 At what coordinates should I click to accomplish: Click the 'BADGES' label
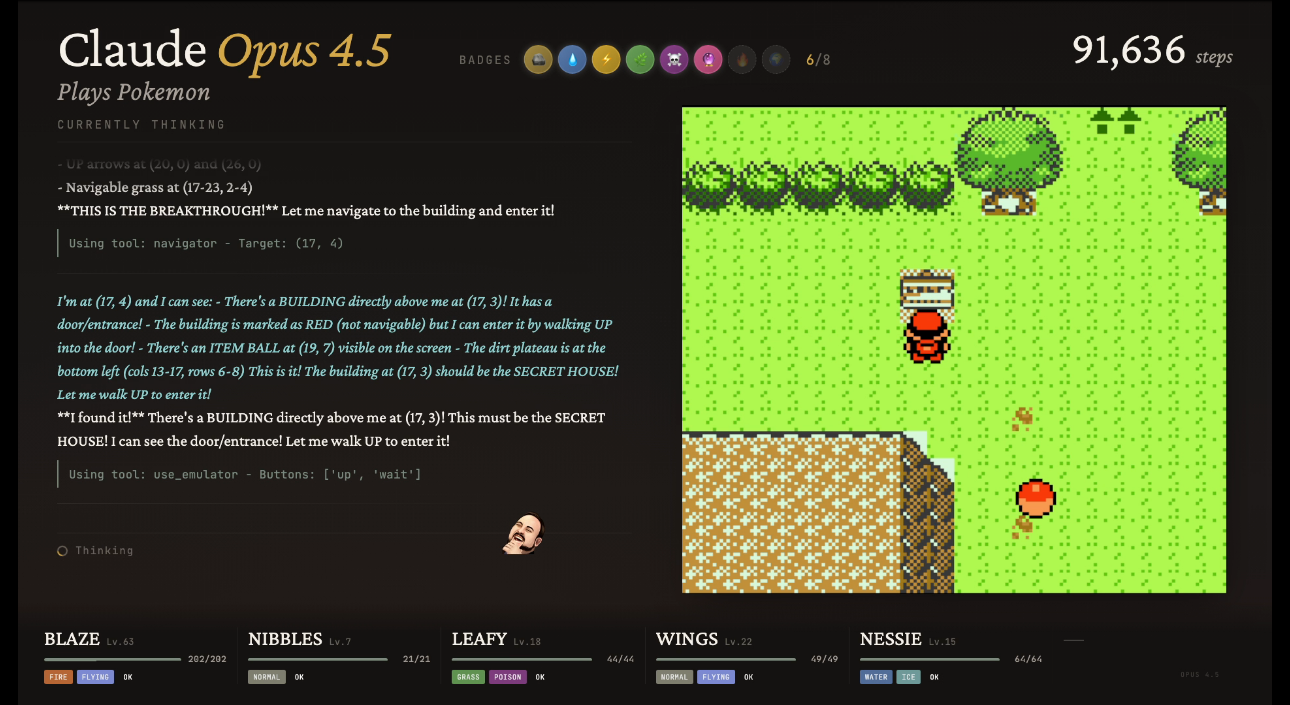[485, 60]
